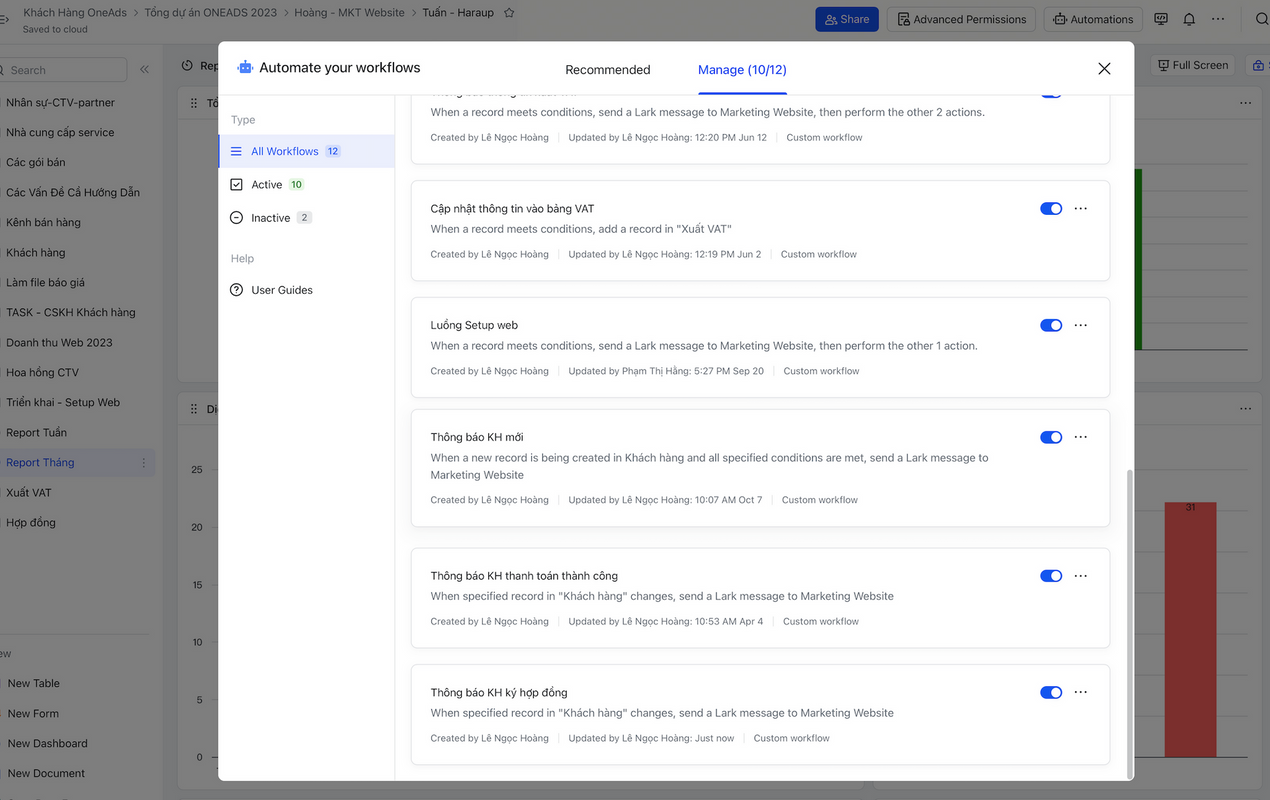Open Khách hàng table in sidebar

[x=36, y=252]
